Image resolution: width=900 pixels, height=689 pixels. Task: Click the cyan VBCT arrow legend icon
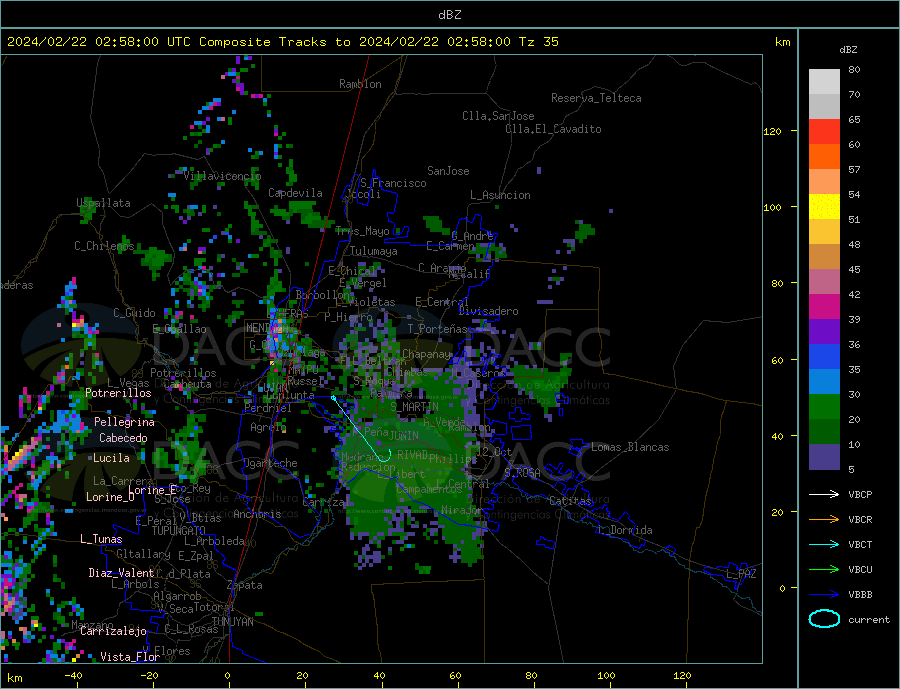click(x=824, y=544)
